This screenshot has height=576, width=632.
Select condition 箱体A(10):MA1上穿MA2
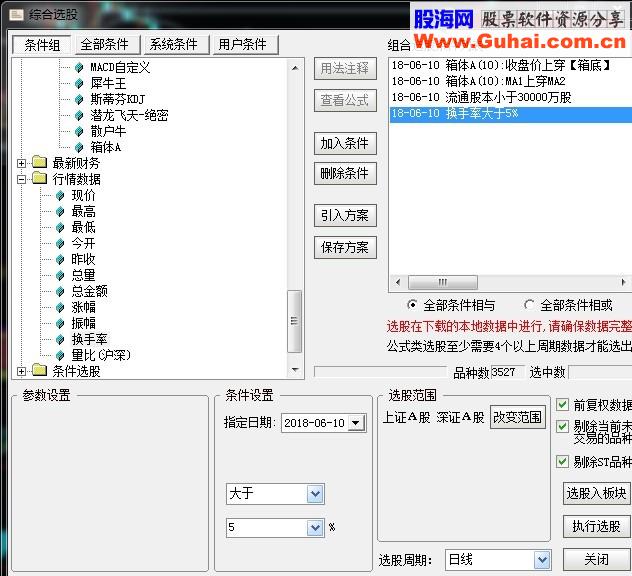[511, 81]
